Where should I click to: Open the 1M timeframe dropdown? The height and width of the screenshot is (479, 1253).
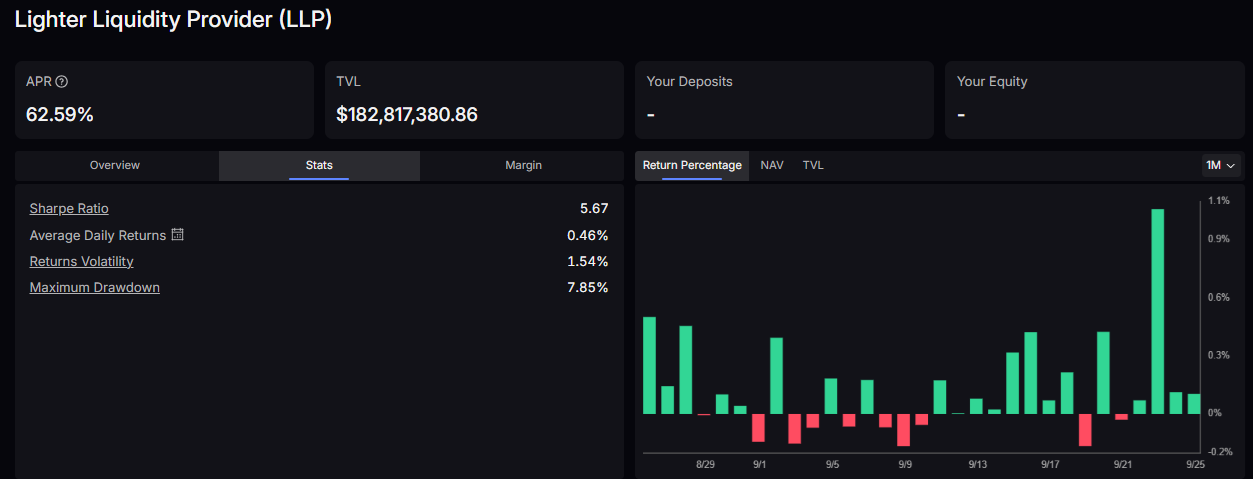1221,165
